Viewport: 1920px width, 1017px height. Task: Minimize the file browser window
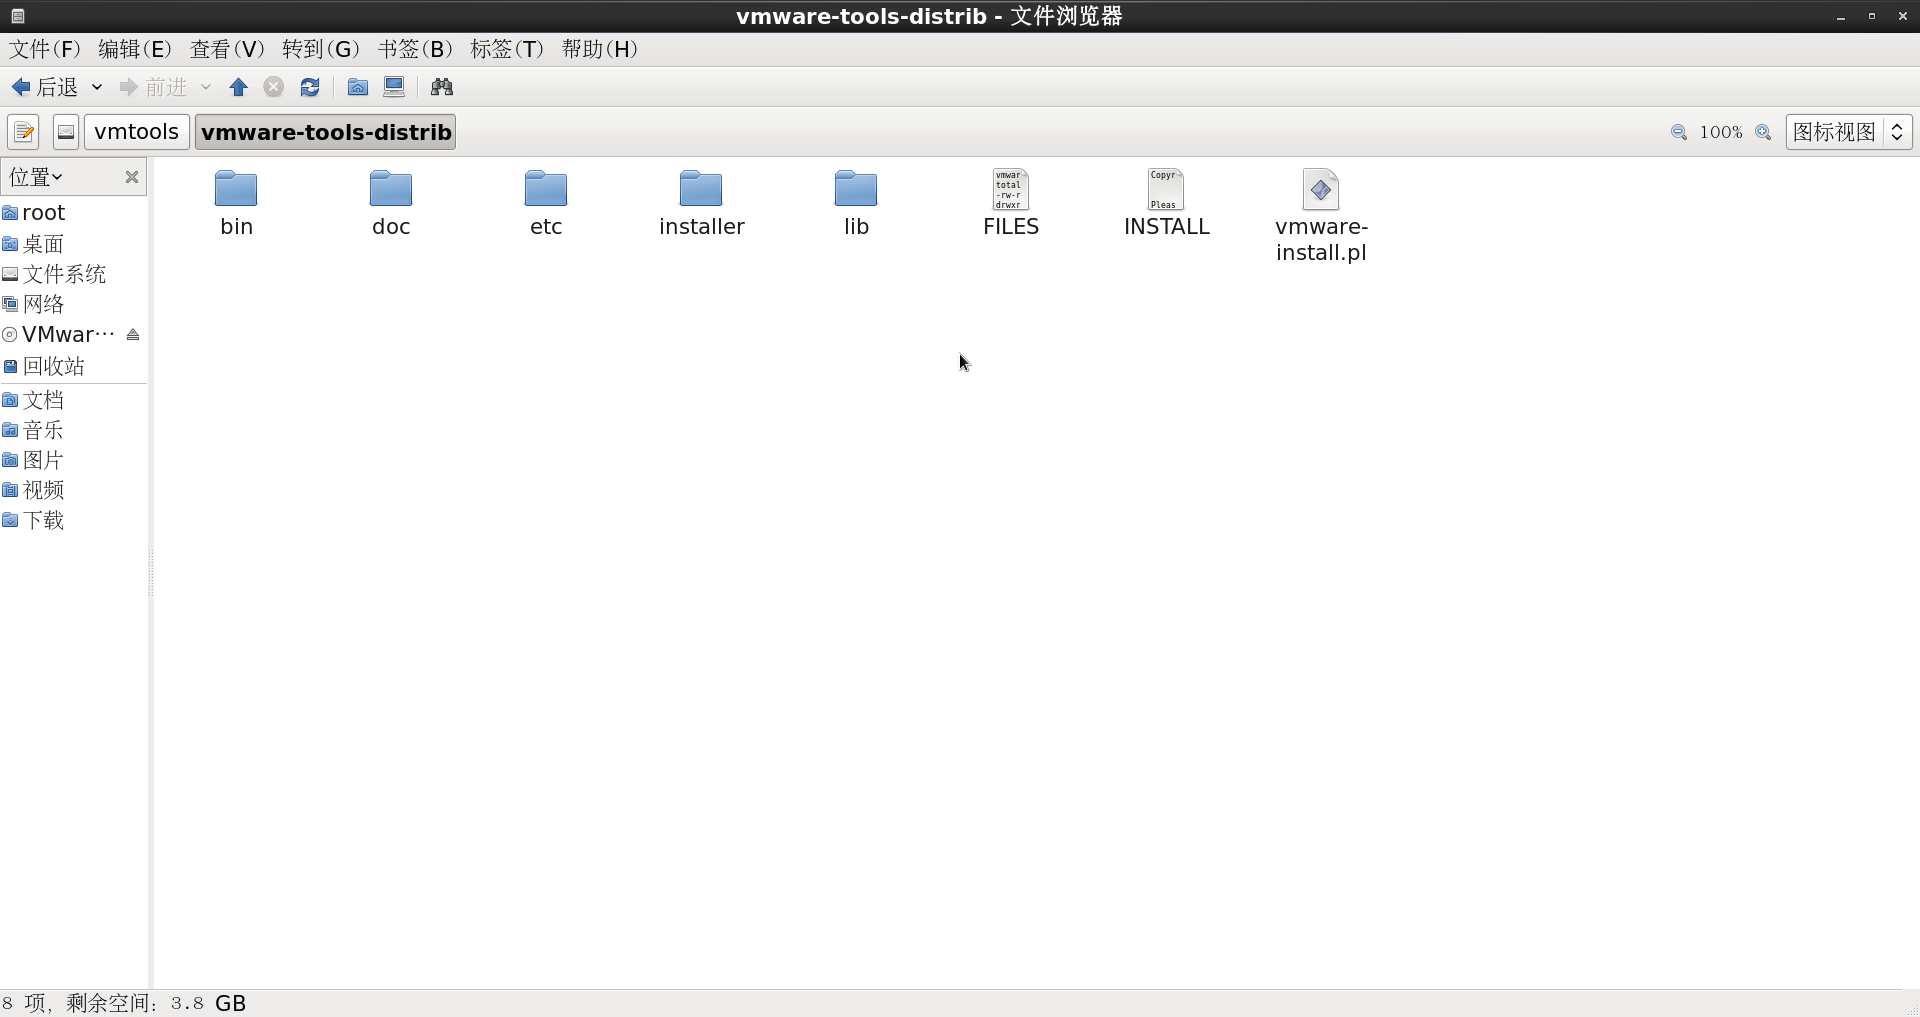coord(1841,17)
